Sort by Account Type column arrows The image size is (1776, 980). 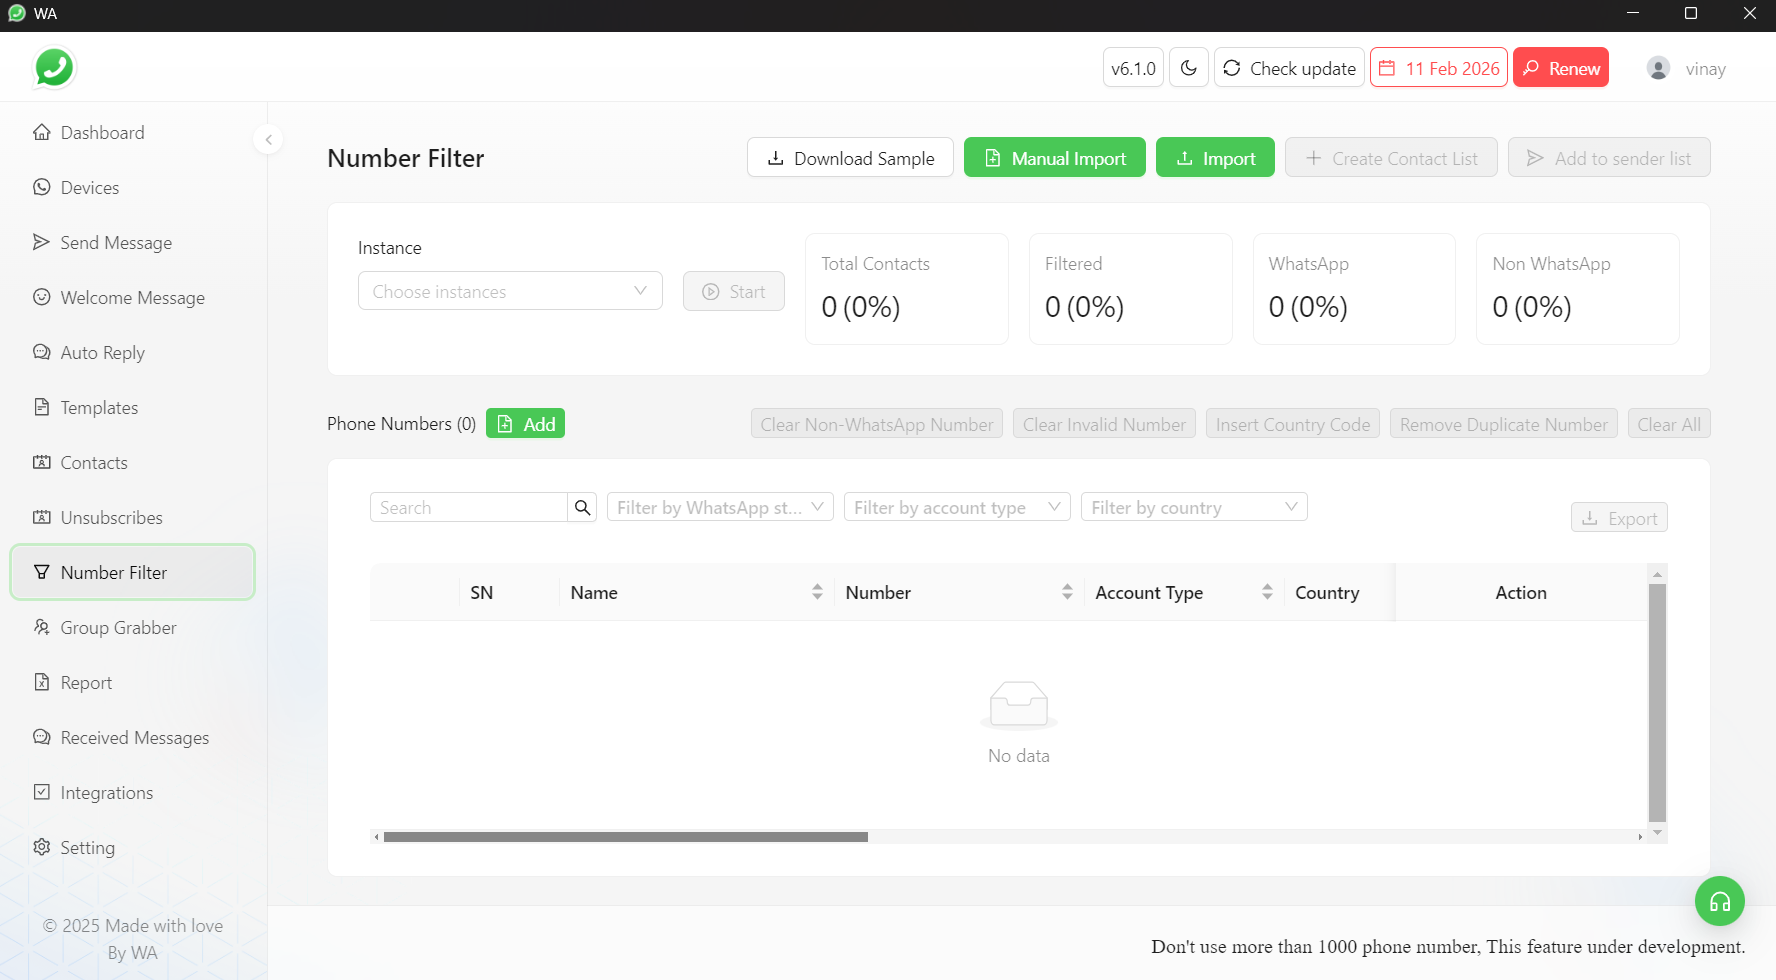point(1267,592)
